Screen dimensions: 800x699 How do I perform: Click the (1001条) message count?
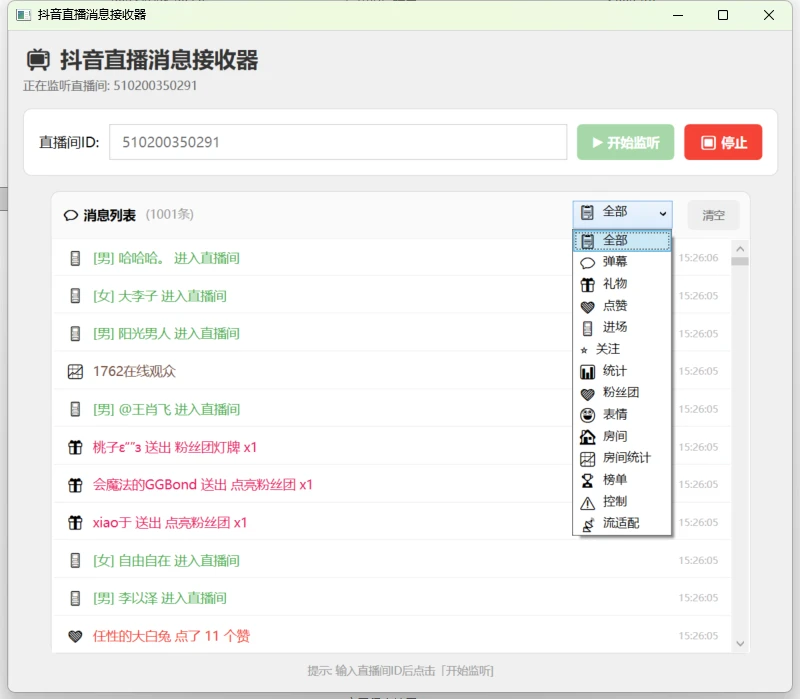(170, 214)
